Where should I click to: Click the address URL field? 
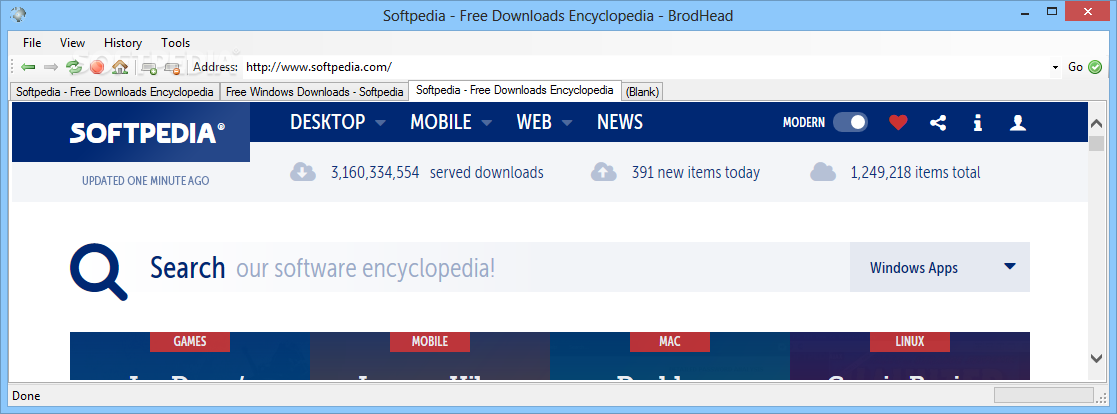(x=645, y=68)
